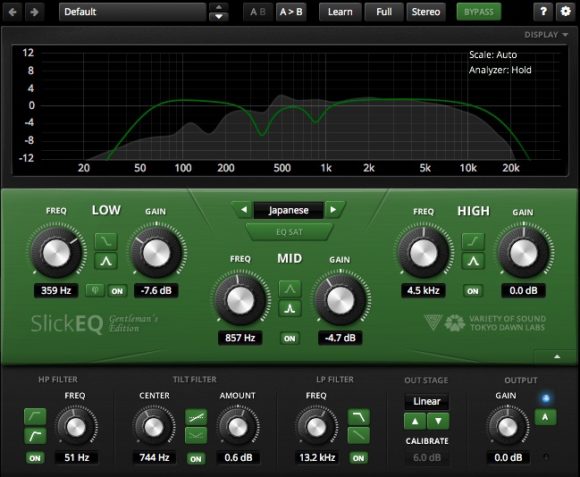
Task: Click the HIGH gain knob
Action: pos(523,253)
